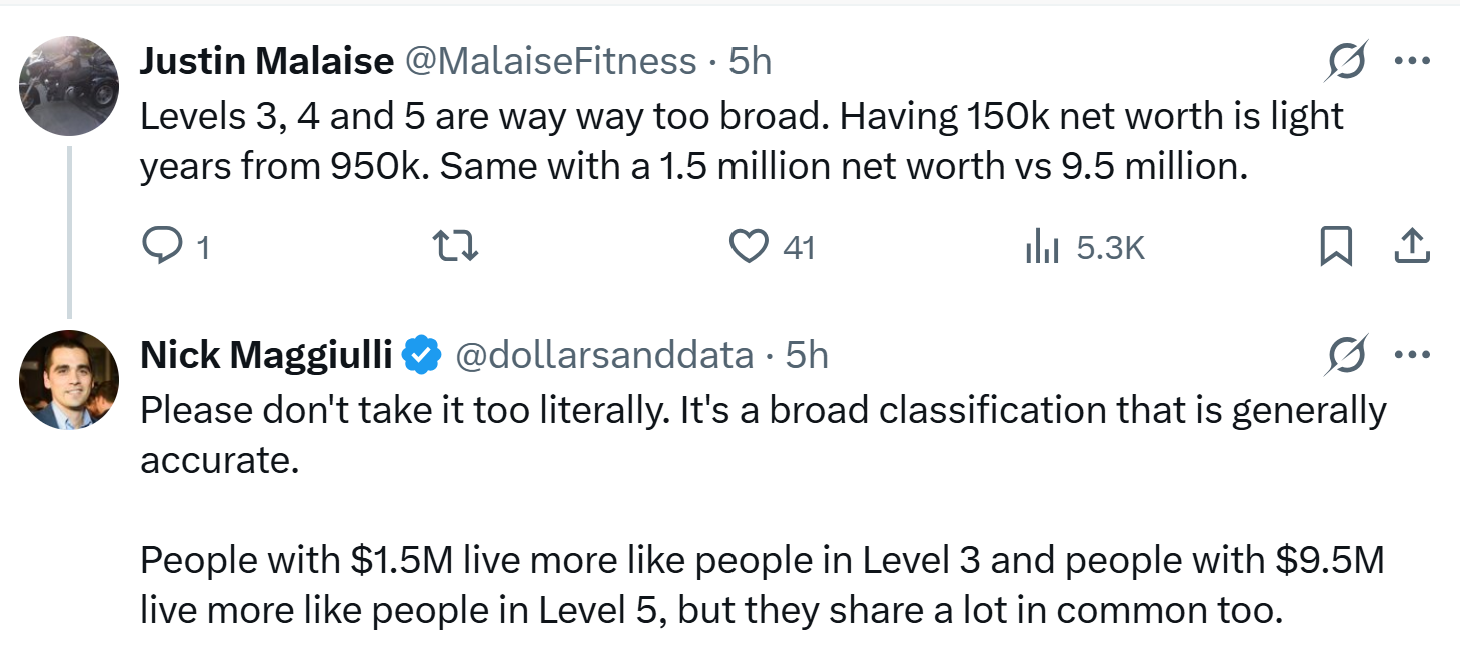Open the @MalaiseFitness handle
Image resolution: width=1460 pixels, height=645 pixels.
click(550, 62)
